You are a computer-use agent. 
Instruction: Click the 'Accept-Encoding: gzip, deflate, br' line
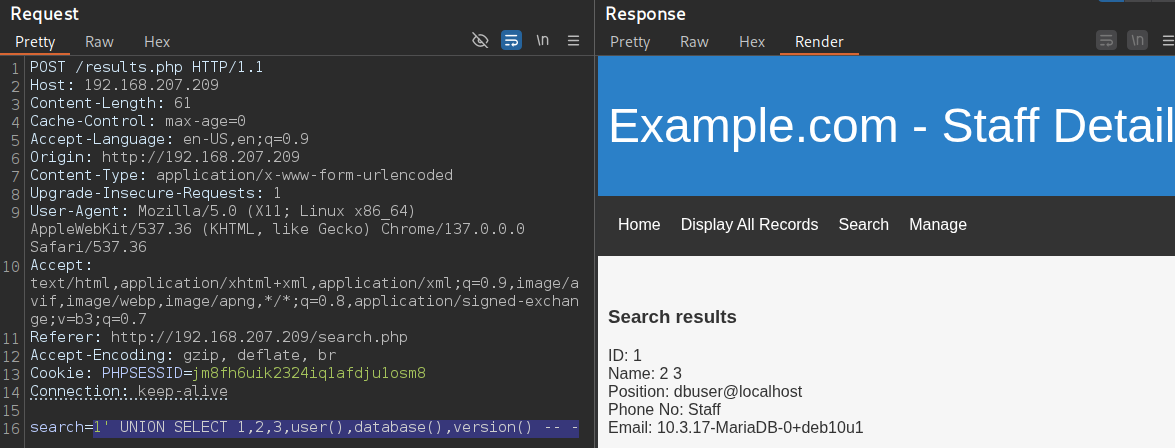pos(183,355)
